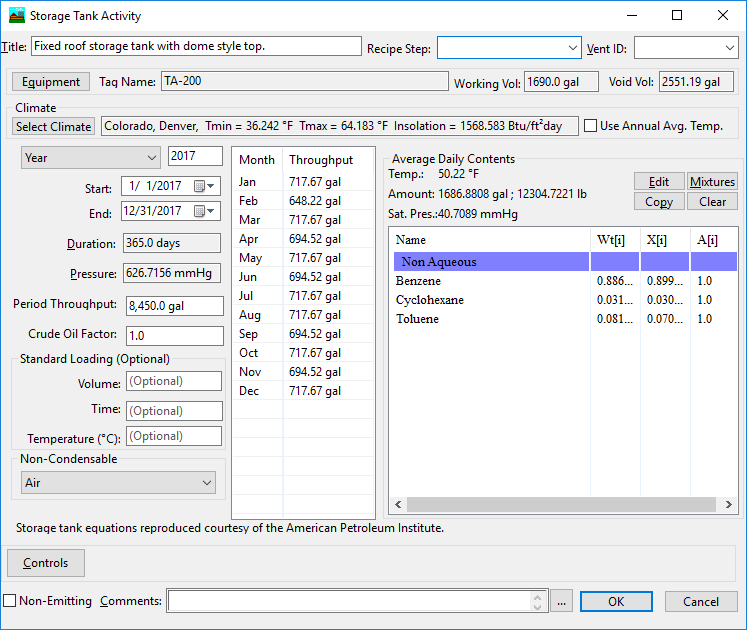
Task: Click the Standard Loading Volume field
Action: coord(174,381)
